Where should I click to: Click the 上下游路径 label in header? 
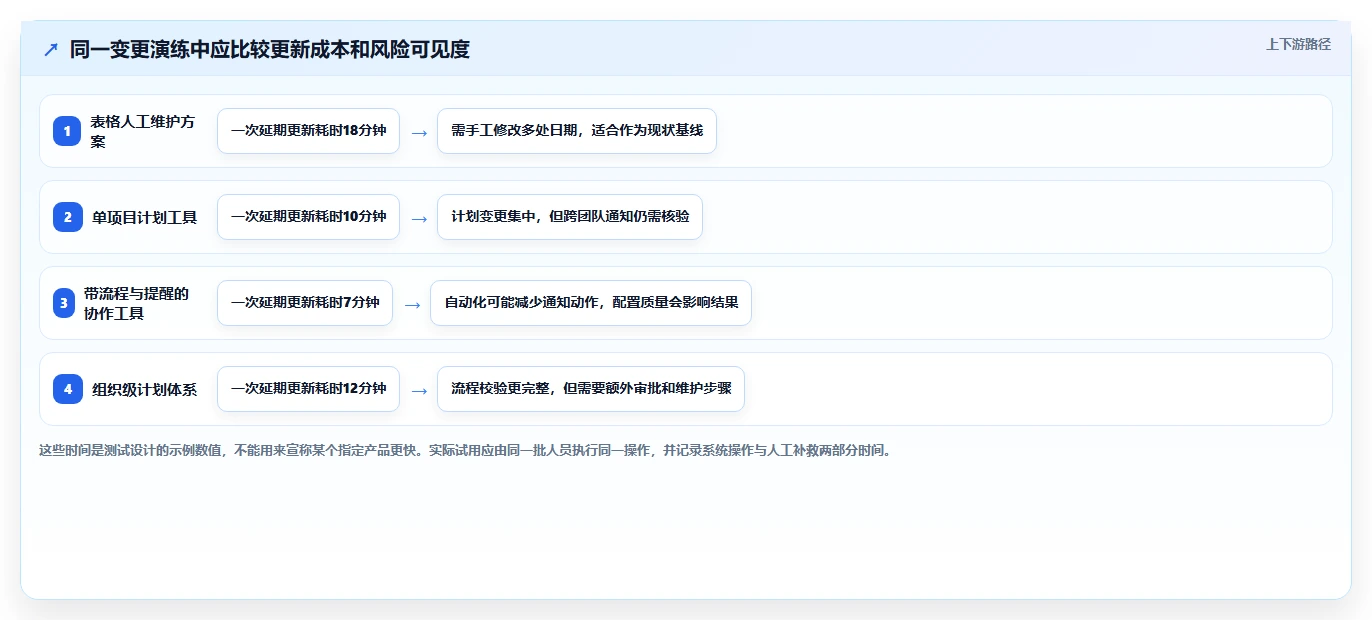pyautogui.click(x=1298, y=44)
